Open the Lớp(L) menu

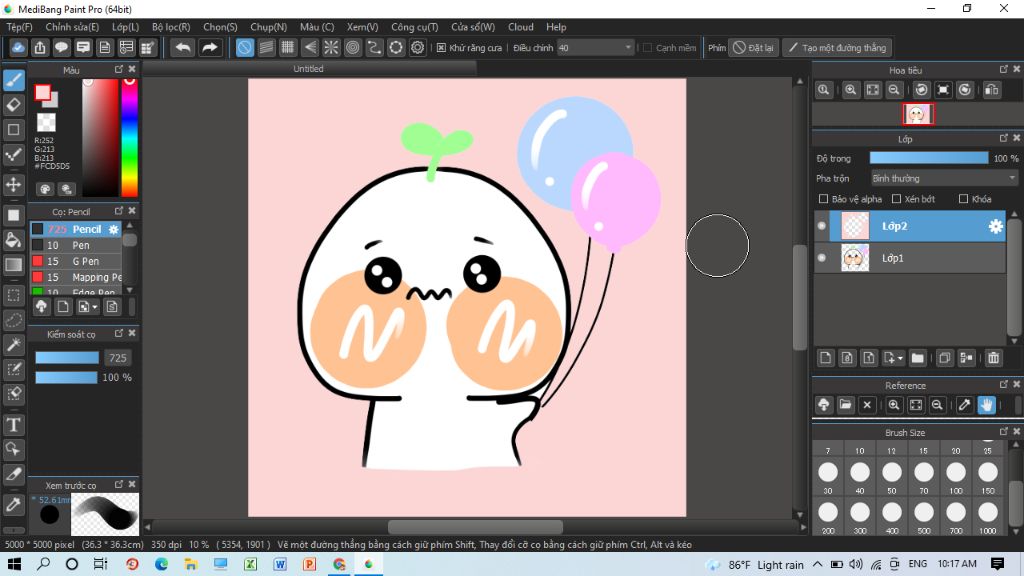125,27
